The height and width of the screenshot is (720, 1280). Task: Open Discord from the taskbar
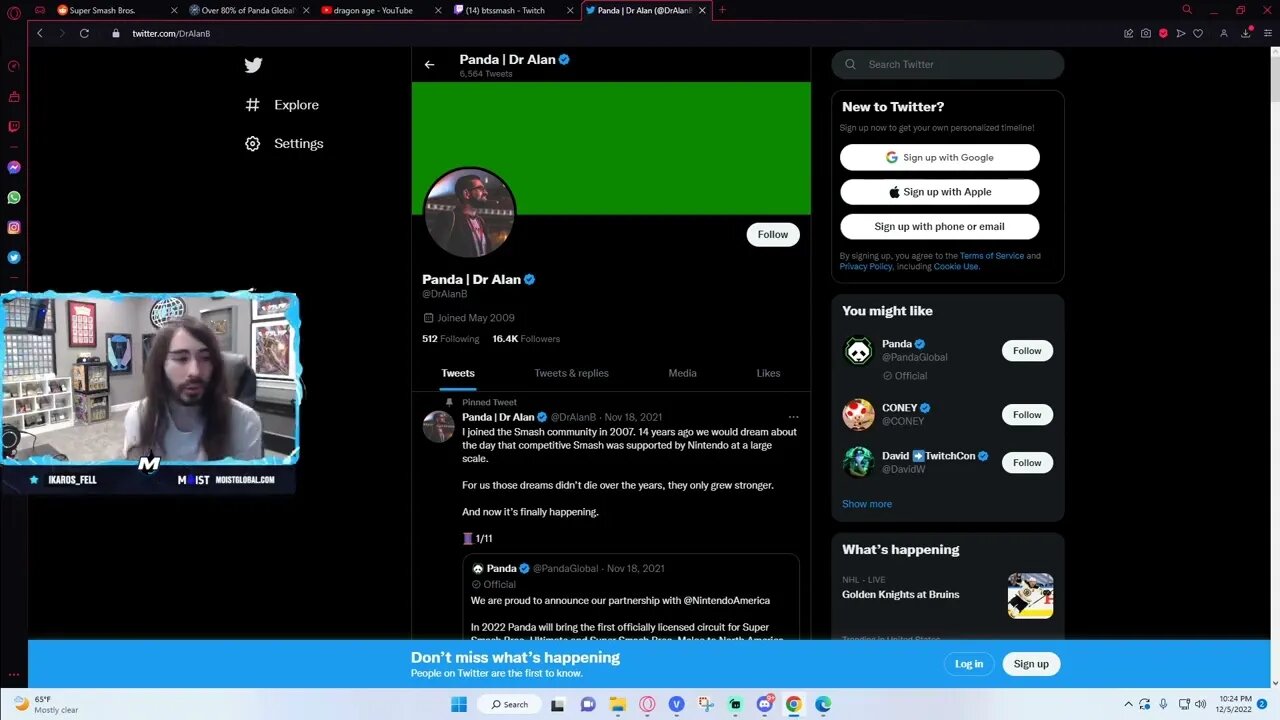[765, 704]
